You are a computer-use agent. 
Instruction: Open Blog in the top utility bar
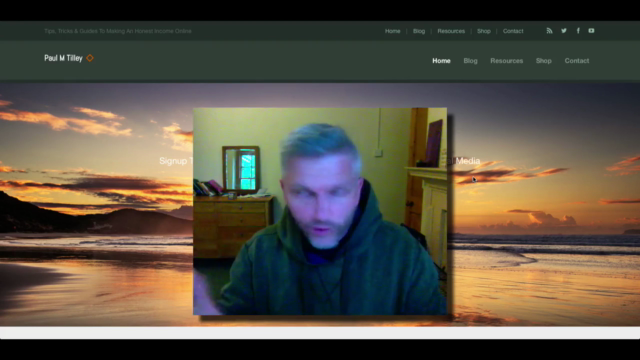[419, 31]
